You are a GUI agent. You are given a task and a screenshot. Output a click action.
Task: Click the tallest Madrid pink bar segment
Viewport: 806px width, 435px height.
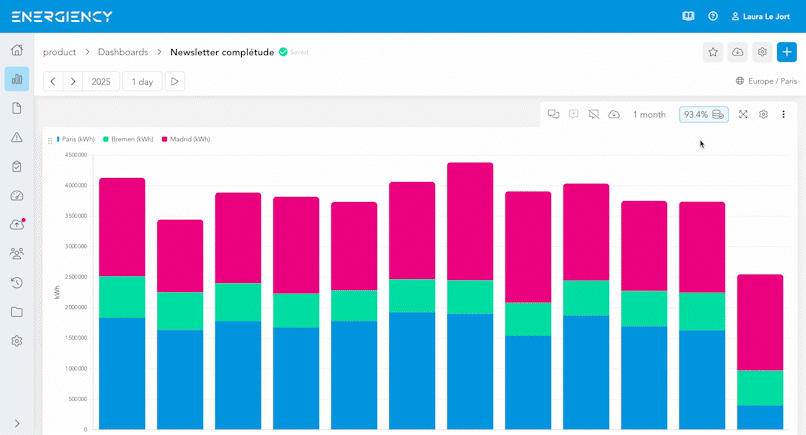coord(470,222)
